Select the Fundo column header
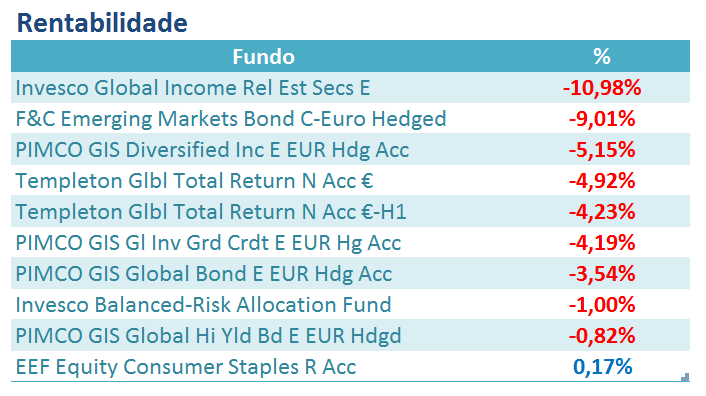 coord(263,57)
